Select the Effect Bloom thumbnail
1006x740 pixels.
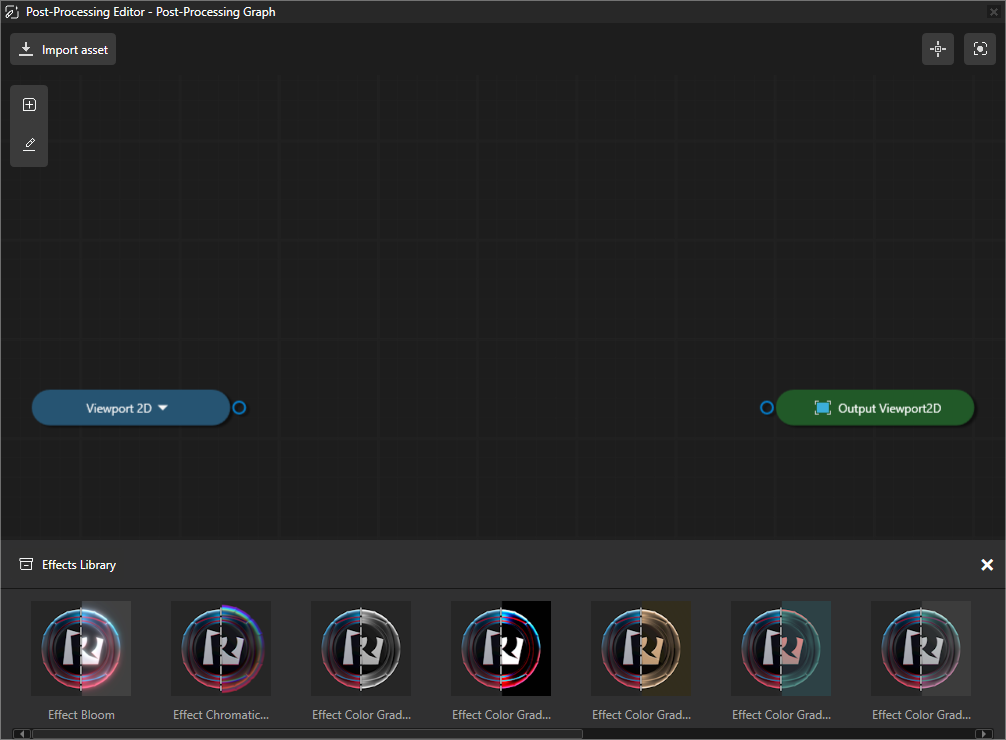(x=81, y=648)
